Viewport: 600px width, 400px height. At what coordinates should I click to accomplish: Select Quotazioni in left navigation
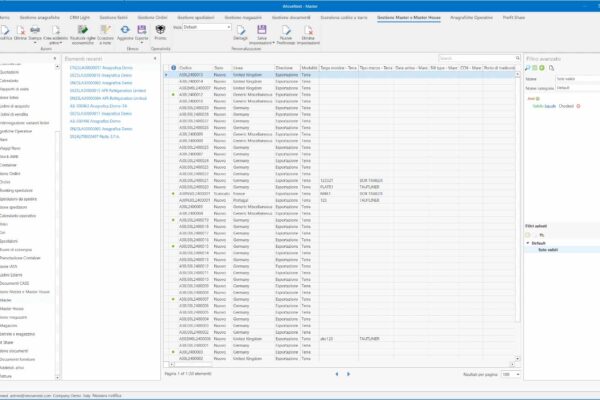point(9,72)
